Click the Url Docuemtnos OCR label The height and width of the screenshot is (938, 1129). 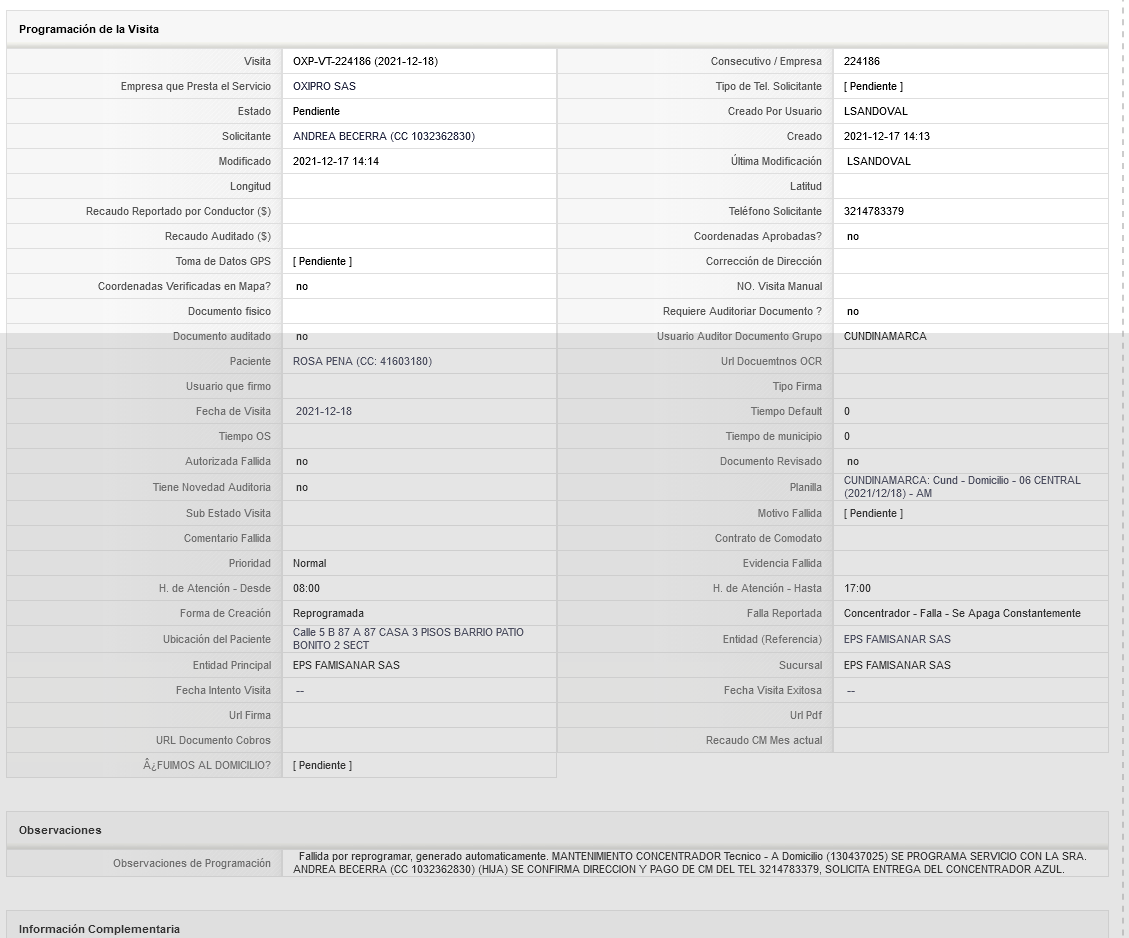(771, 361)
